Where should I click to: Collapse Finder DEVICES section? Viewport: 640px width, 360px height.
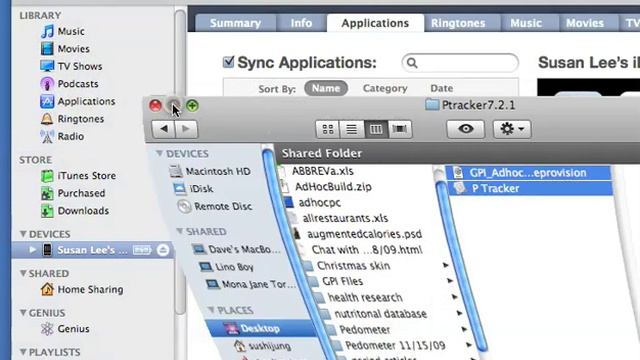pyautogui.click(x=159, y=153)
